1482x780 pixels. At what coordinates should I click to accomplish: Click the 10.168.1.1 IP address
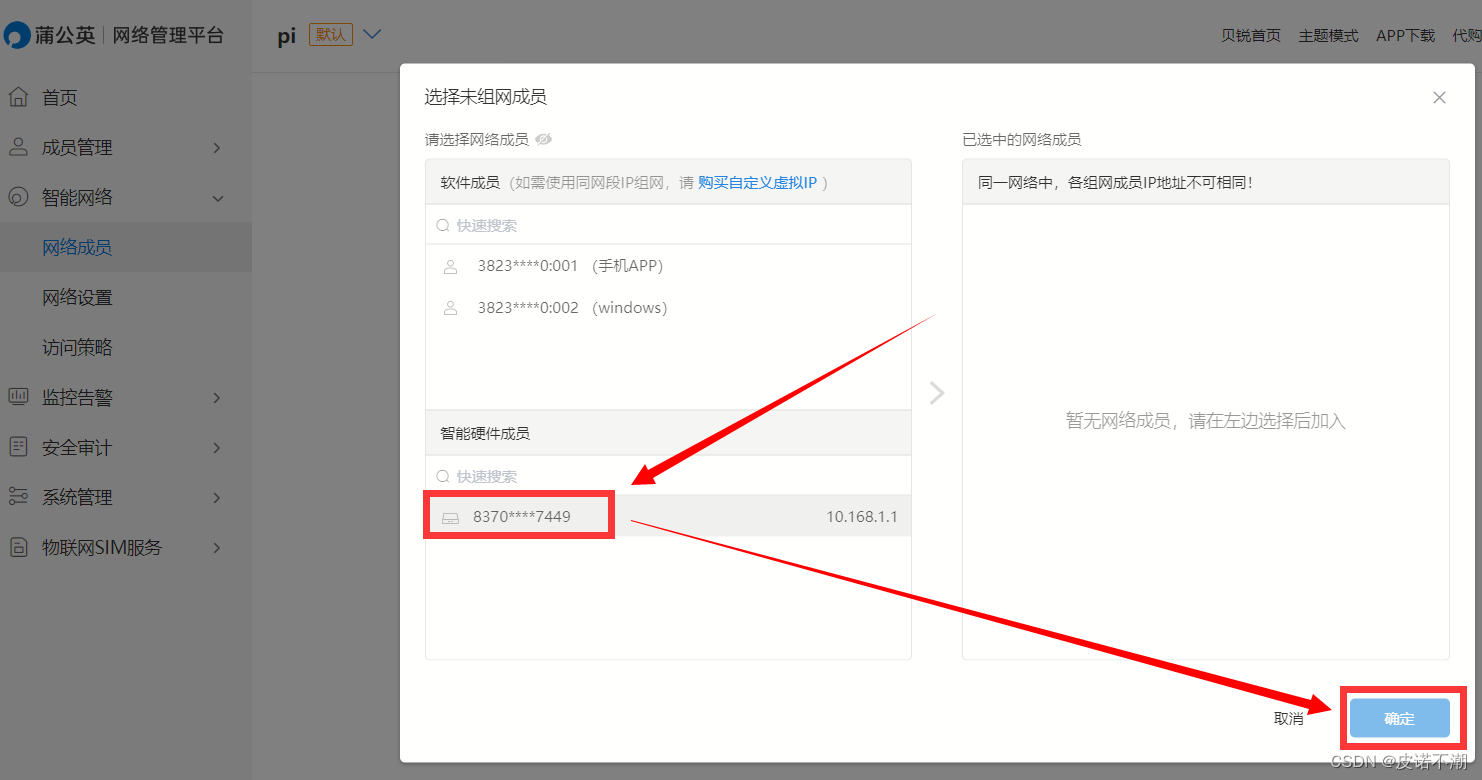861,517
